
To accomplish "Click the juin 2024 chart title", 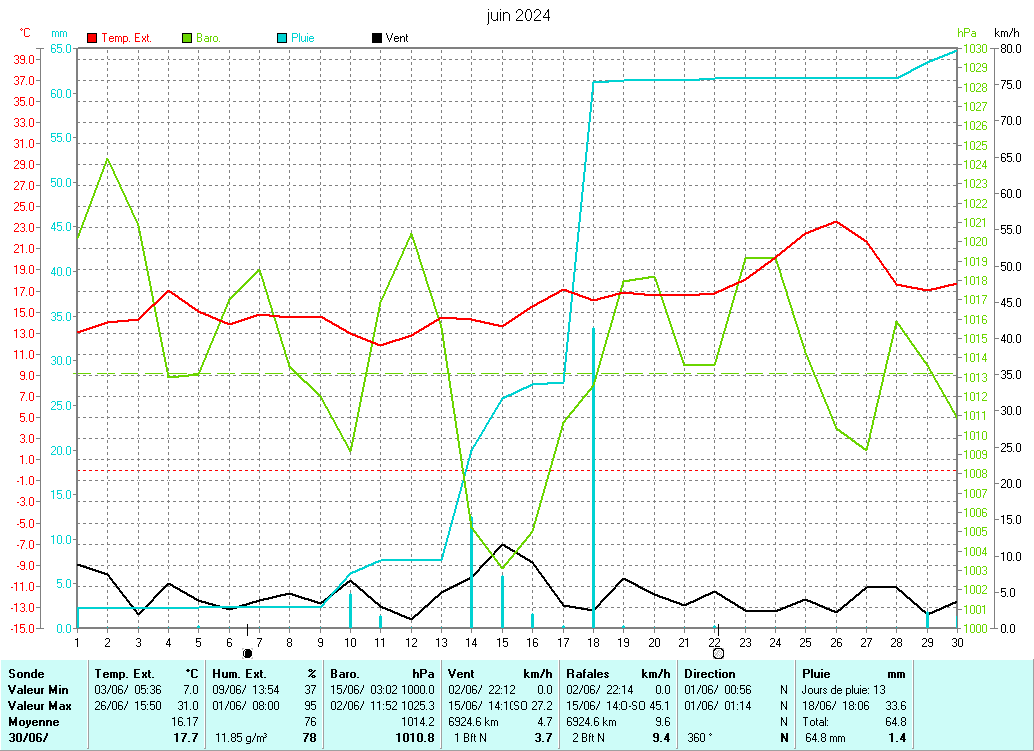I will tap(518, 15).
